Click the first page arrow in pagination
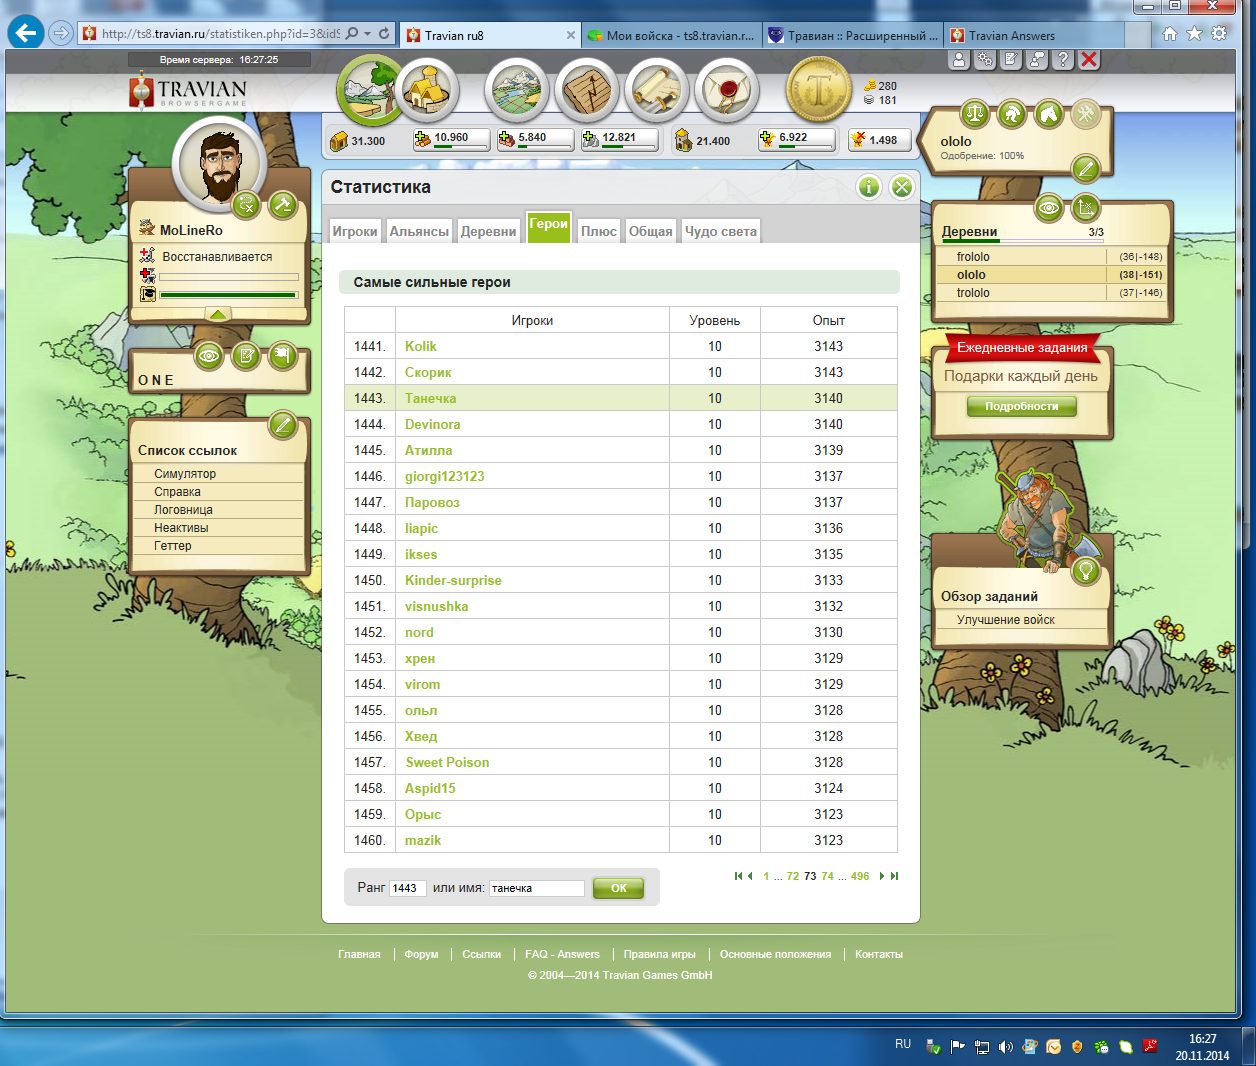This screenshot has height=1066, width=1256. 738,876
